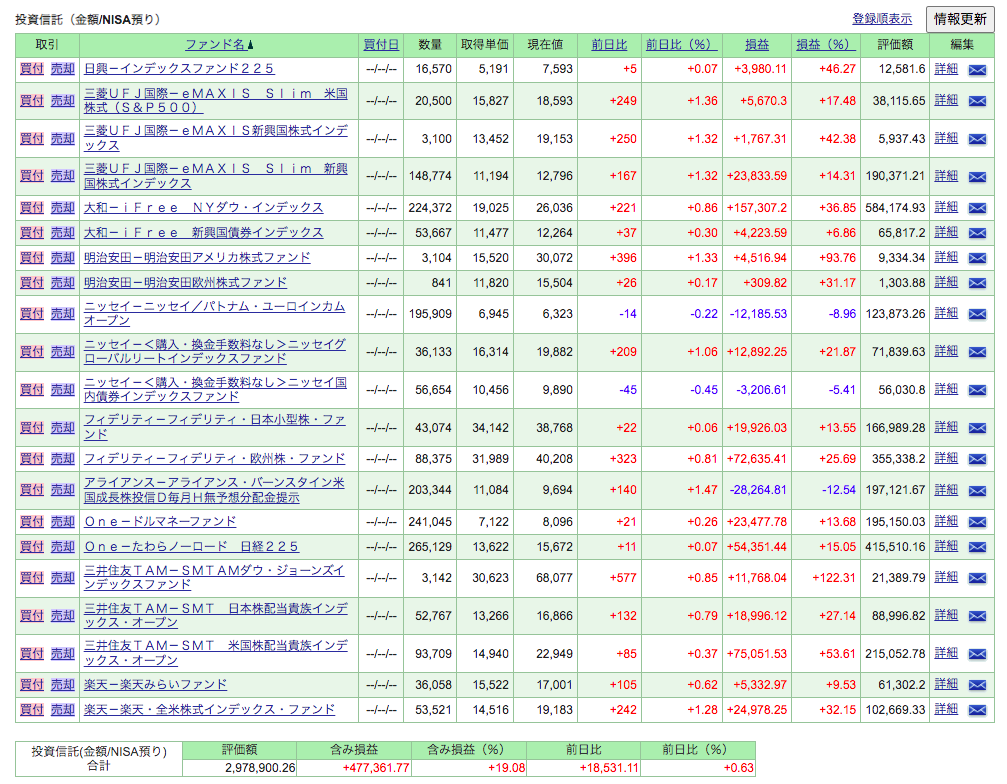Click 売却 for 楽天みらいファンド
This screenshot has width=1007, height=784.
[x=63, y=684]
